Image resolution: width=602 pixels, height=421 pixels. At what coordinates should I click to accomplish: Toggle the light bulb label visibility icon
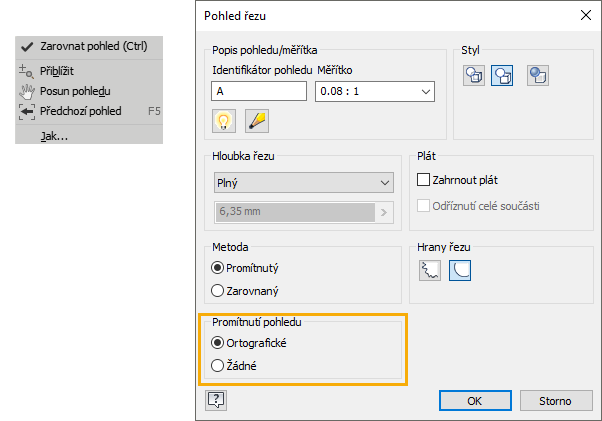(224, 121)
